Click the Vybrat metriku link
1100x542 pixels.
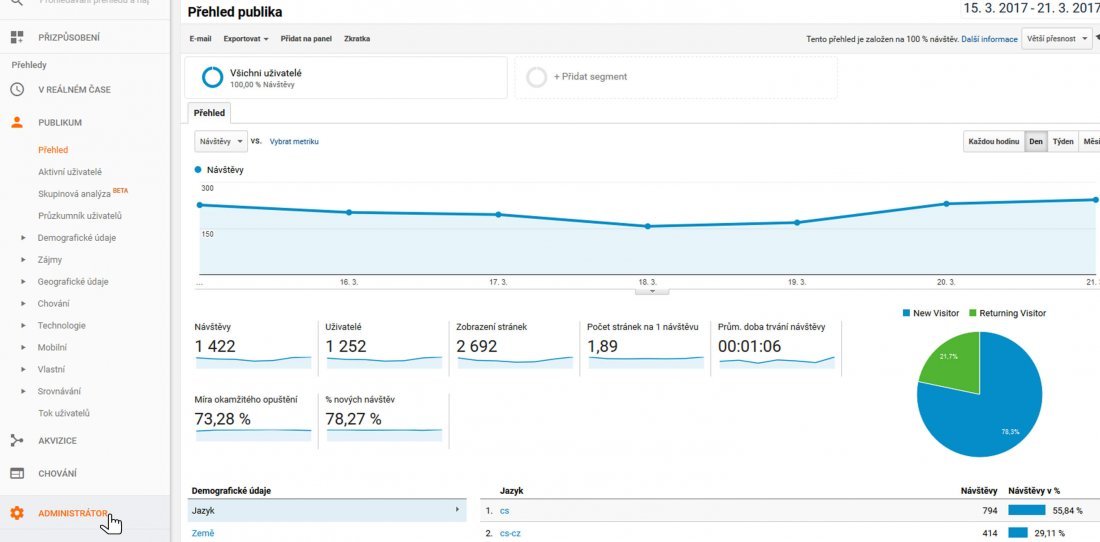[294, 142]
